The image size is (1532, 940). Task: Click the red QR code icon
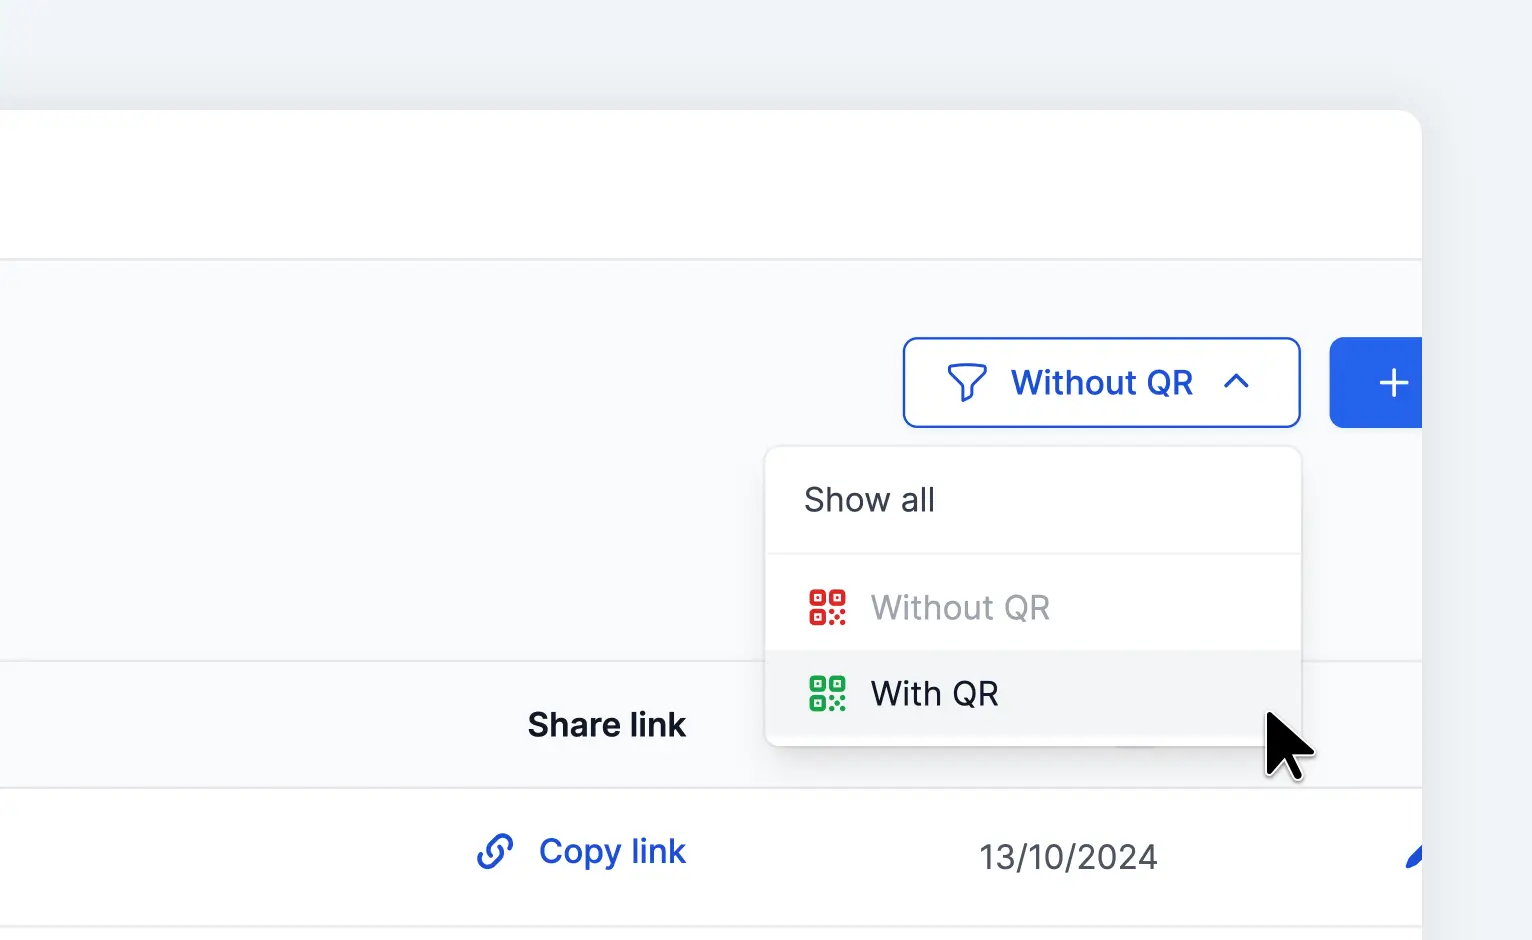827,607
